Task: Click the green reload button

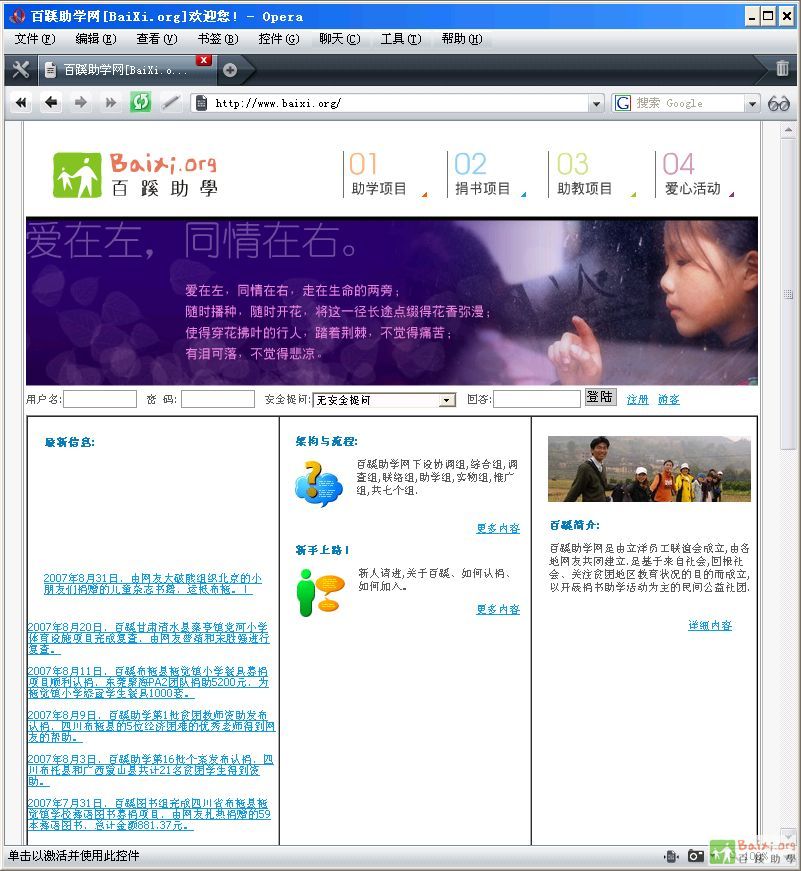Action: 140,103
